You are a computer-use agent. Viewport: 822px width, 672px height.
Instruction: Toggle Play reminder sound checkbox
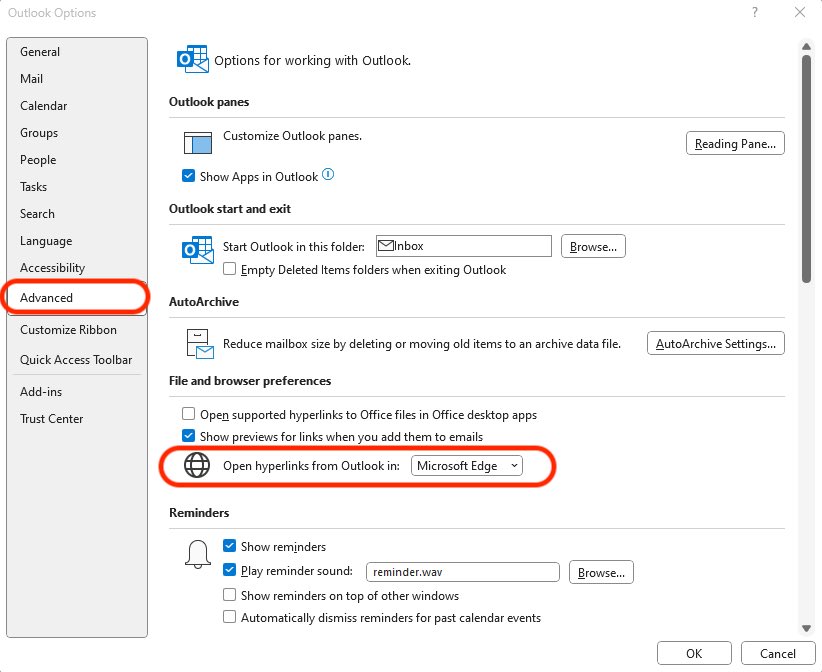229,570
